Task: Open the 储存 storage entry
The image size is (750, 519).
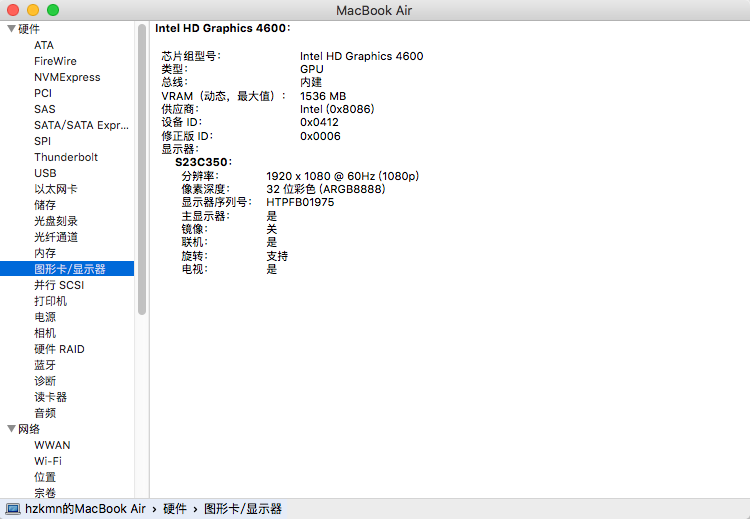Action: [45, 205]
